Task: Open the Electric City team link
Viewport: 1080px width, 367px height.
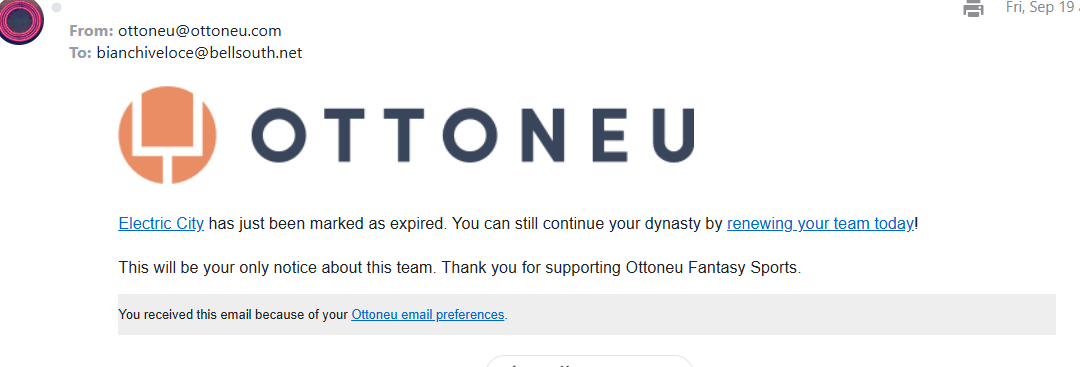Action: click(161, 224)
